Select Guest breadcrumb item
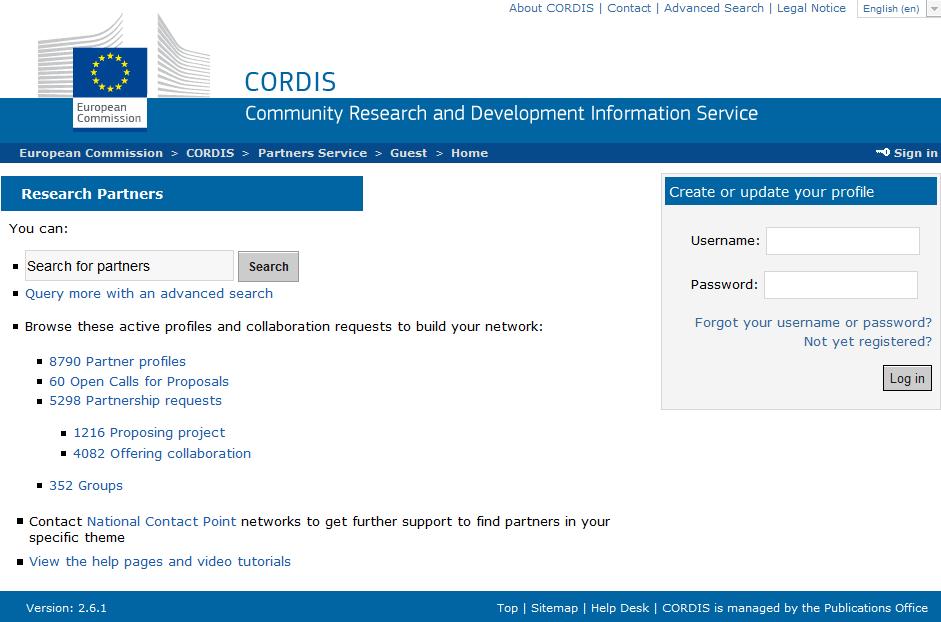 point(409,153)
